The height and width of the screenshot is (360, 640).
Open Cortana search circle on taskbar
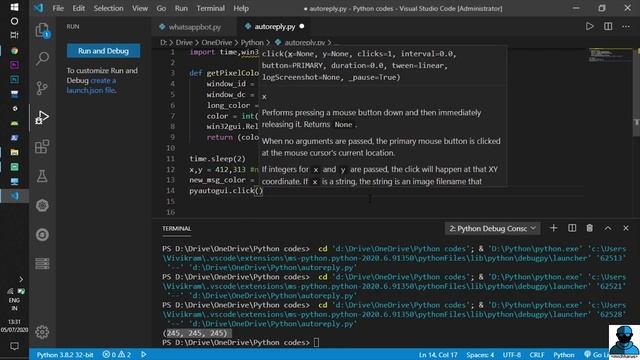14,21
